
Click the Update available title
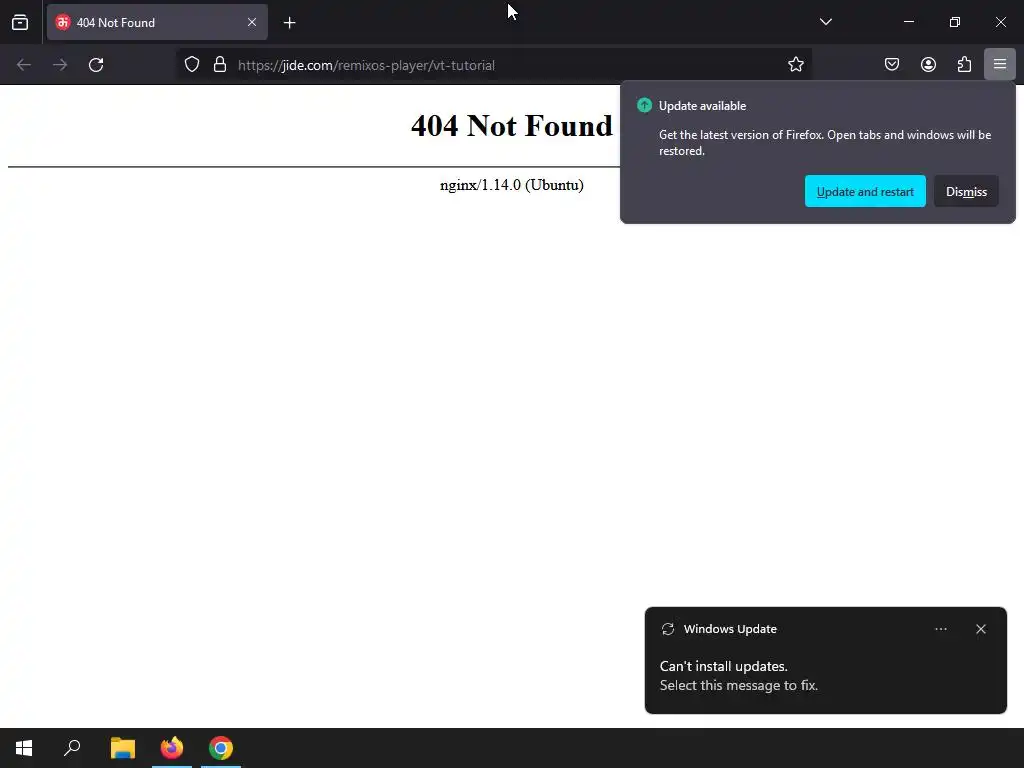pos(702,106)
